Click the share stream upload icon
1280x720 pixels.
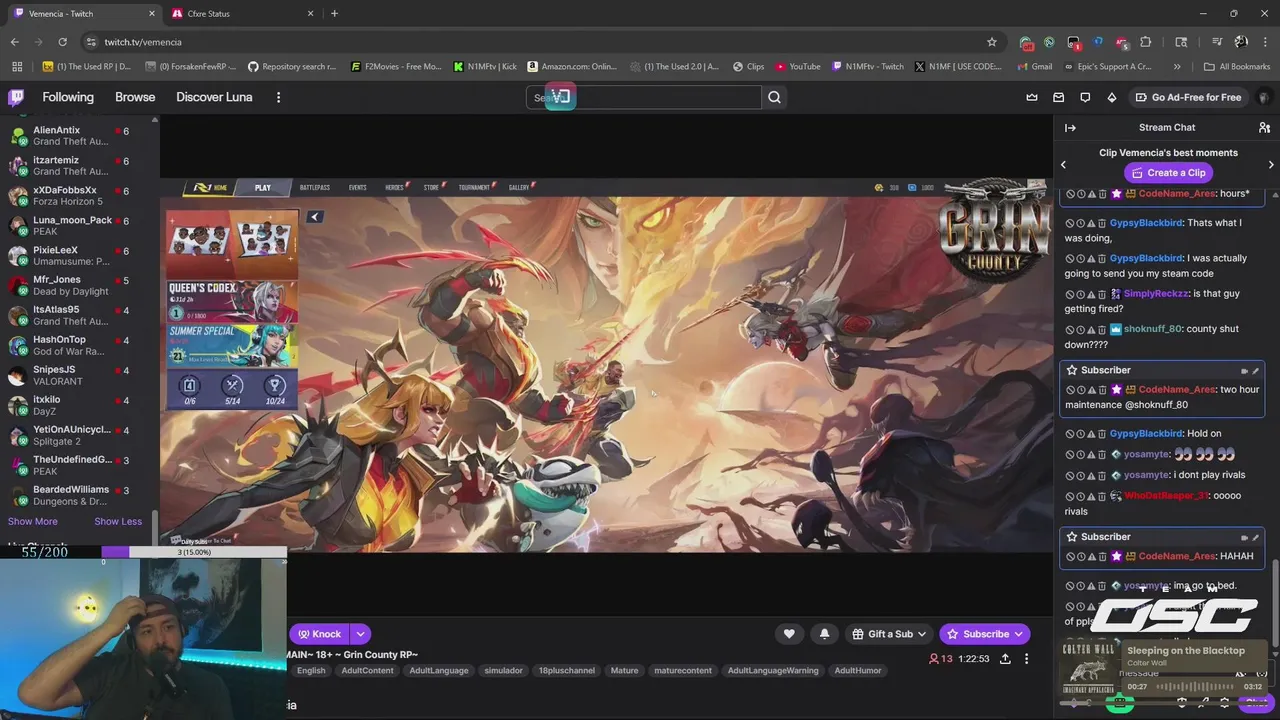[x=1005, y=659]
